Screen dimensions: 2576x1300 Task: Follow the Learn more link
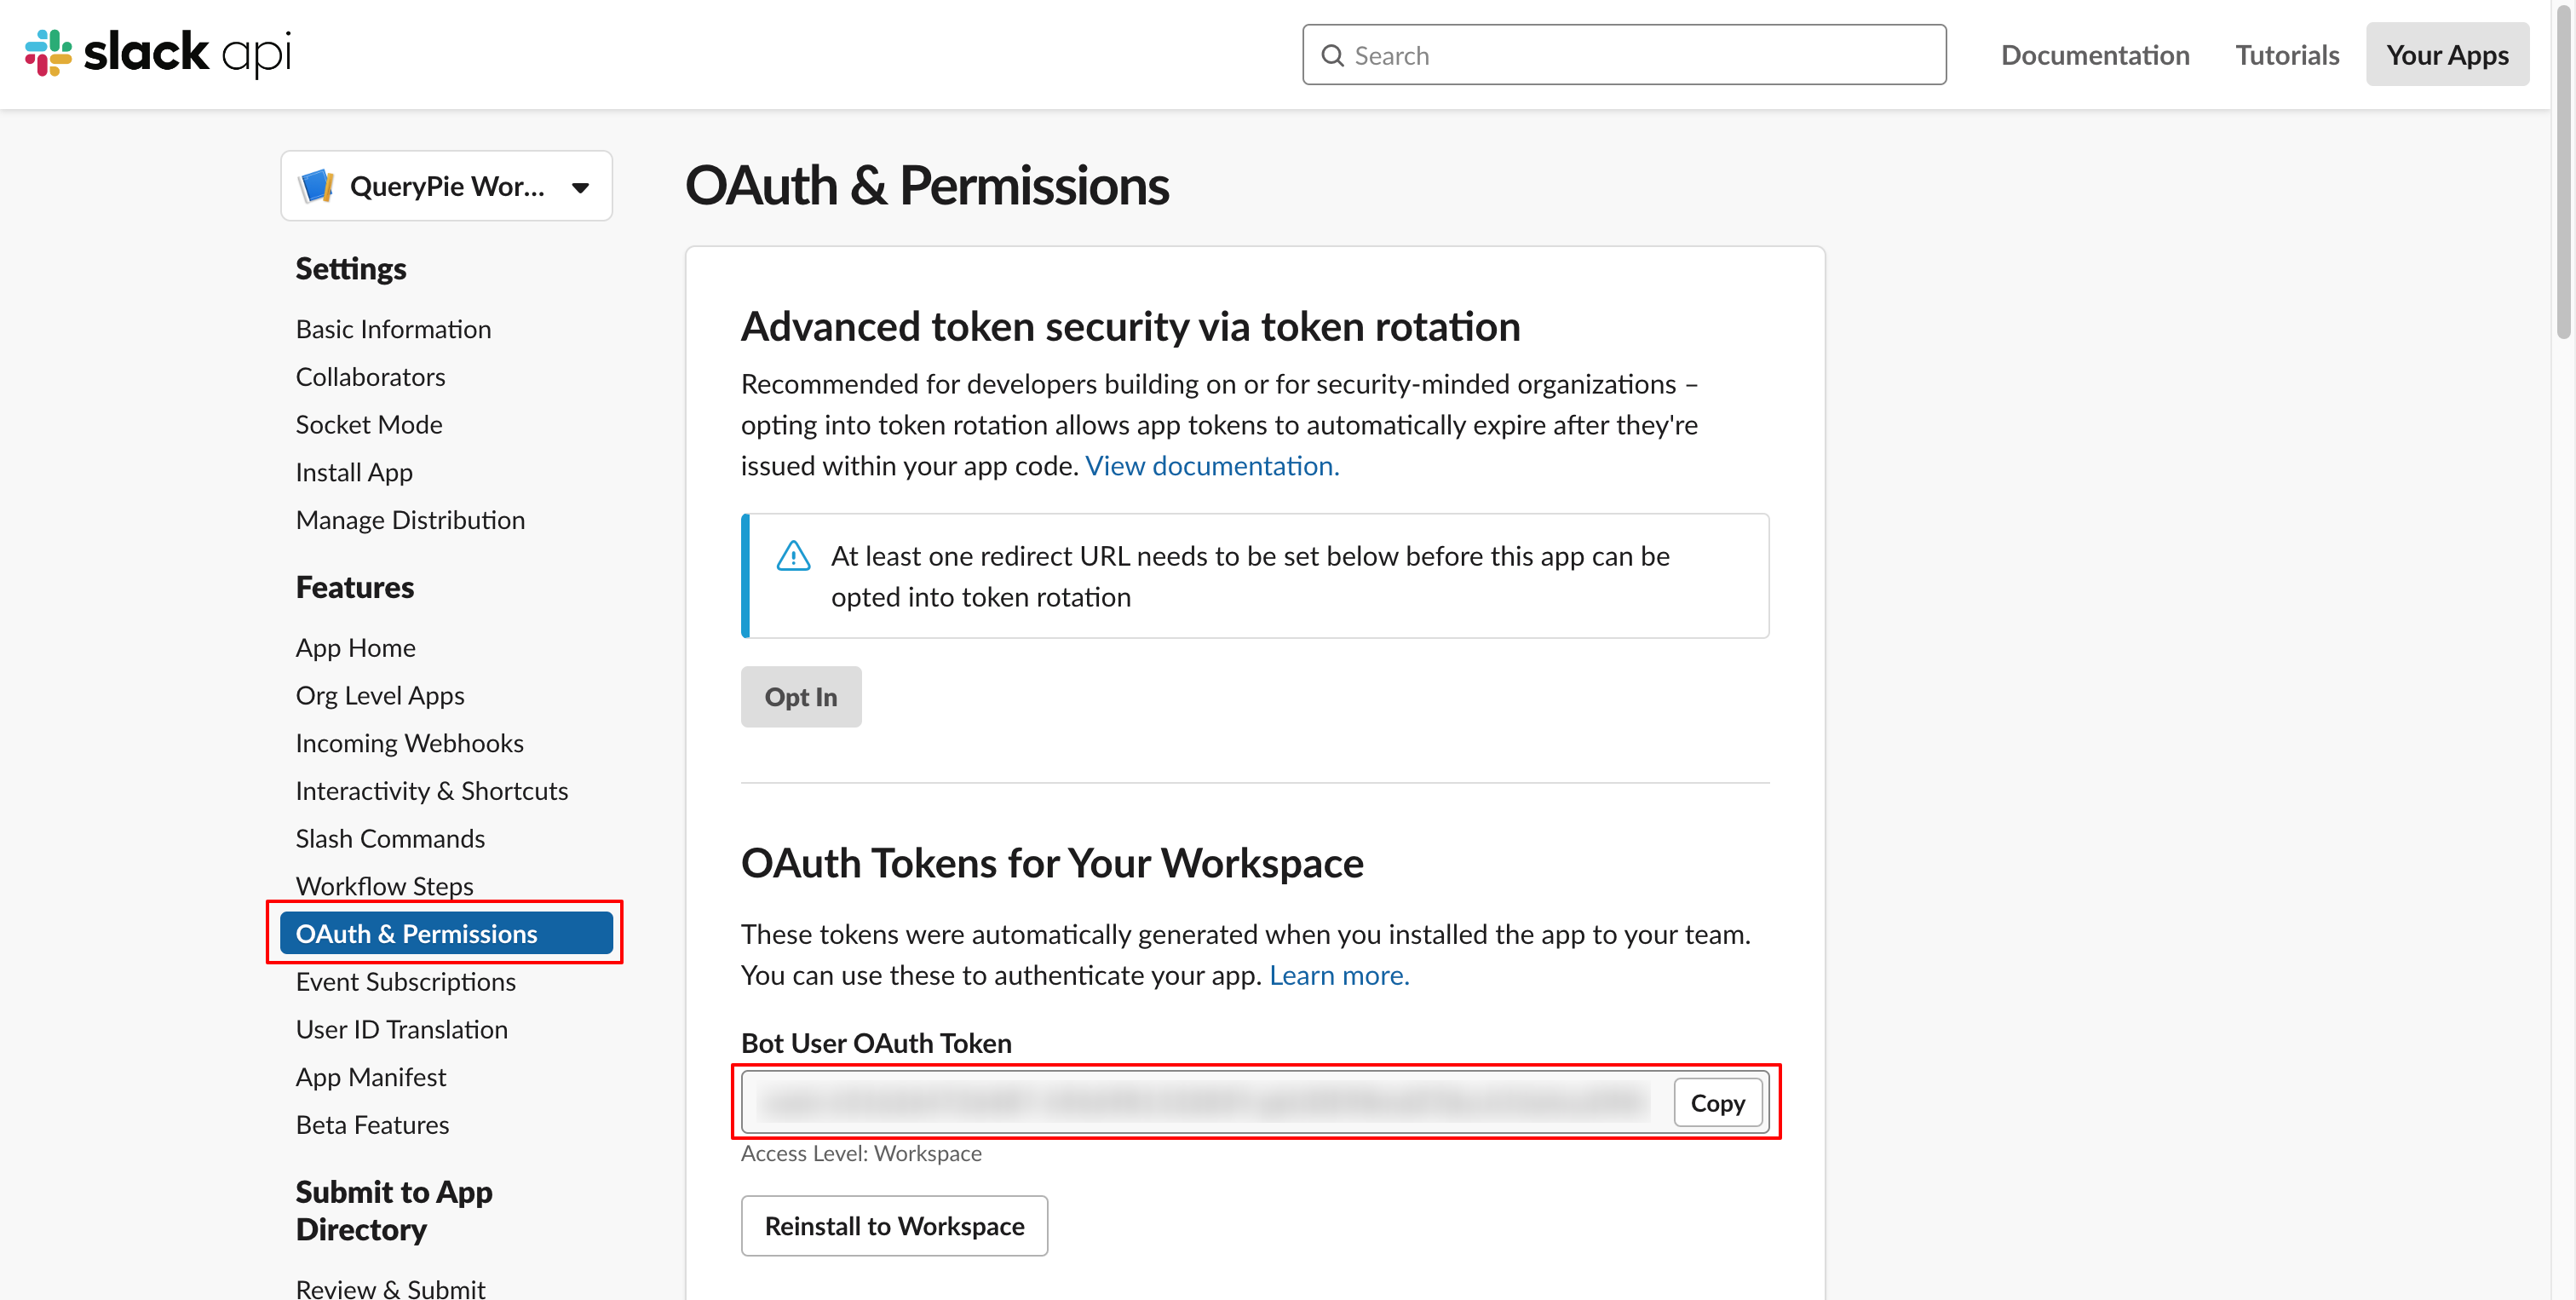pos(1338,975)
